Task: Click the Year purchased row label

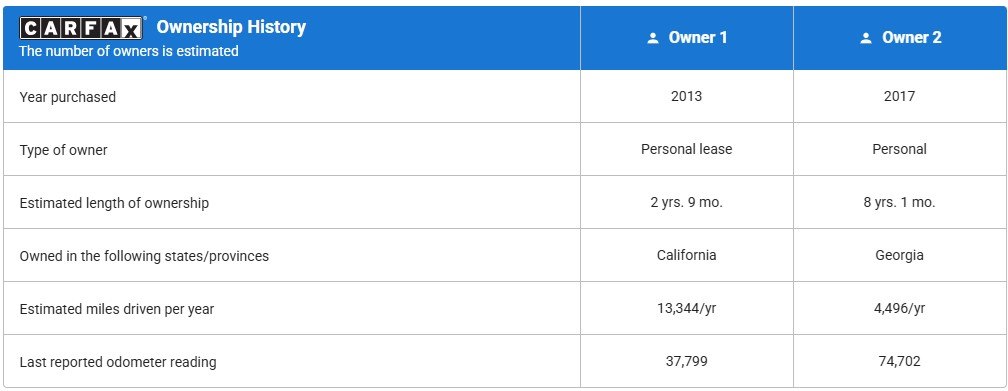Action: [x=68, y=97]
